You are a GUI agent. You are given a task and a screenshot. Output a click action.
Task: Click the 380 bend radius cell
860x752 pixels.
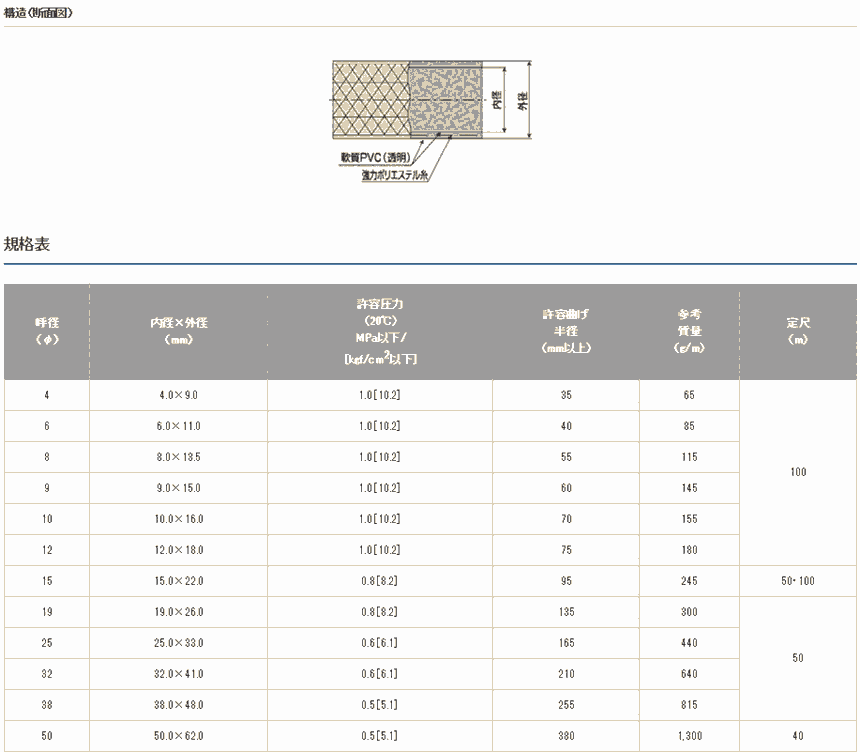click(566, 737)
